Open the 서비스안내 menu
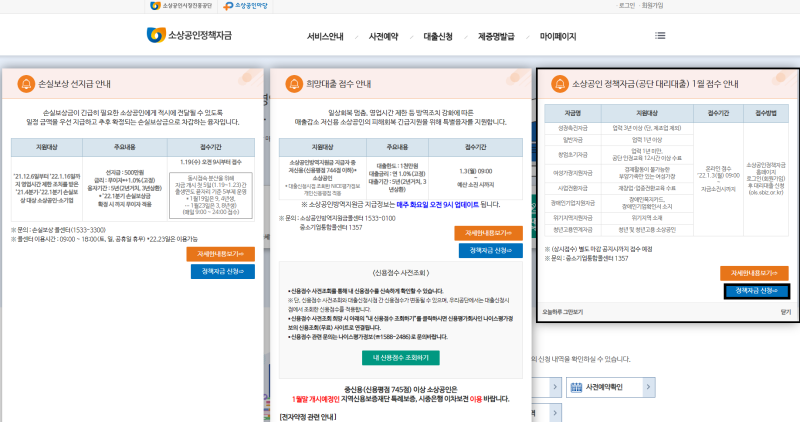The width and height of the screenshot is (800, 422). (x=325, y=36)
